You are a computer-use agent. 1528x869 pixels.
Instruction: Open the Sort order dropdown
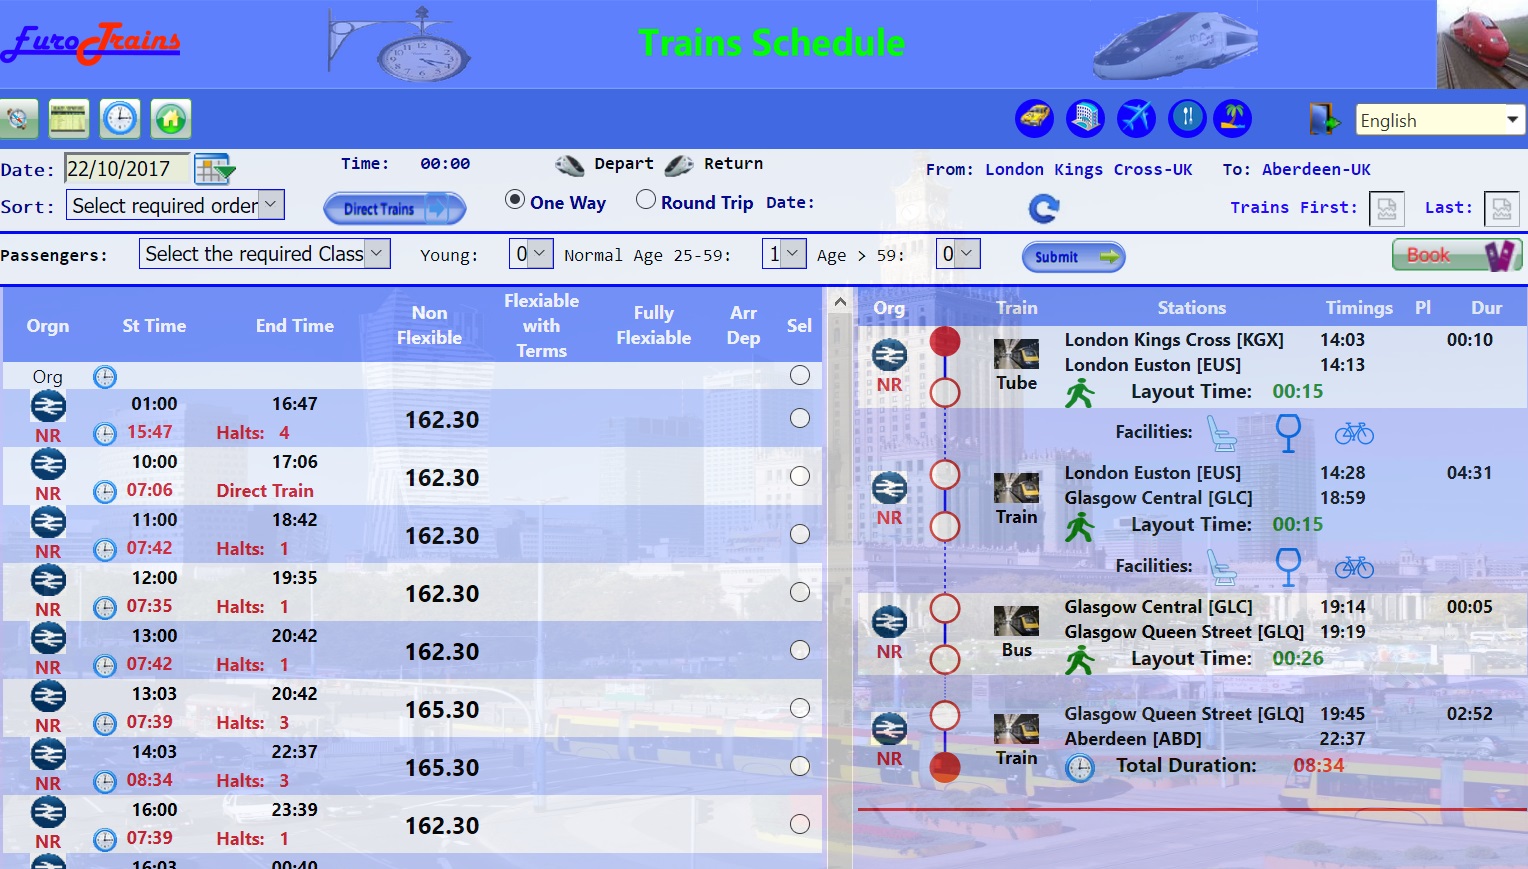[x=176, y=205]
